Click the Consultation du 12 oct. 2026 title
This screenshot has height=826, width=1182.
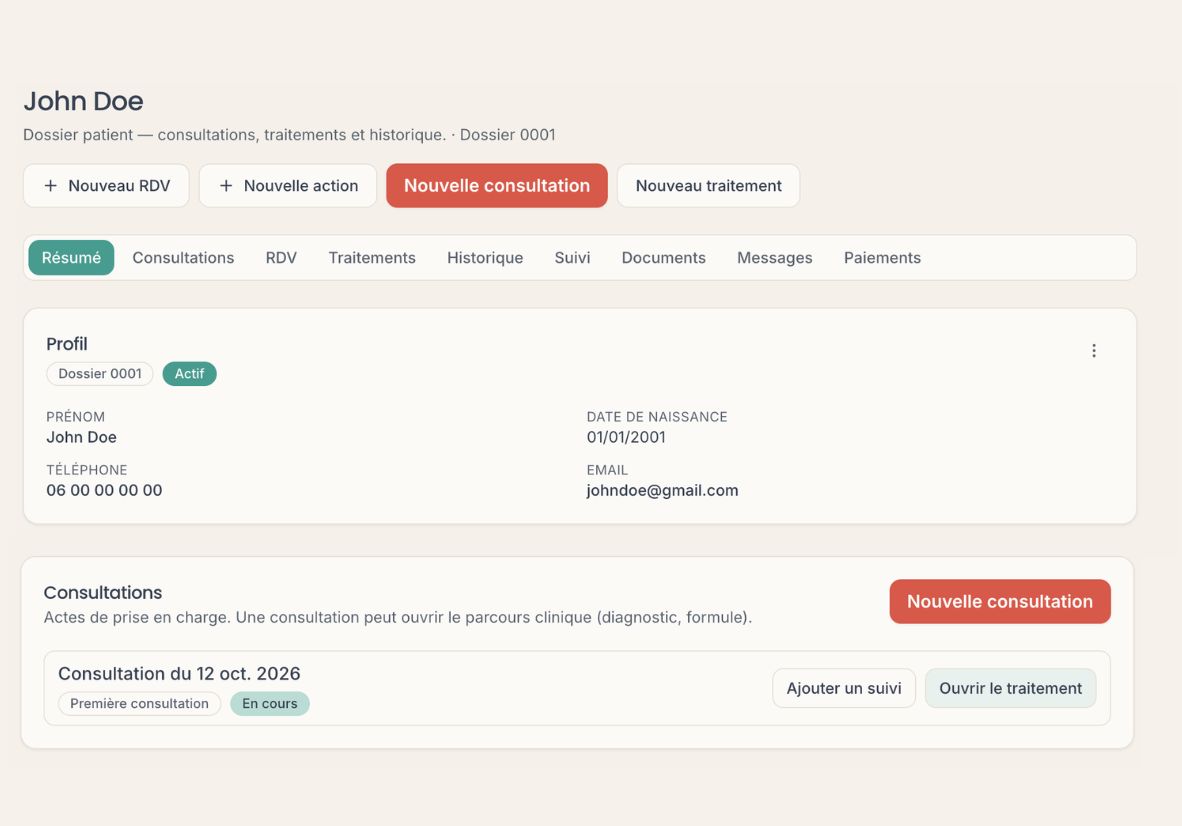click(179, 673)
